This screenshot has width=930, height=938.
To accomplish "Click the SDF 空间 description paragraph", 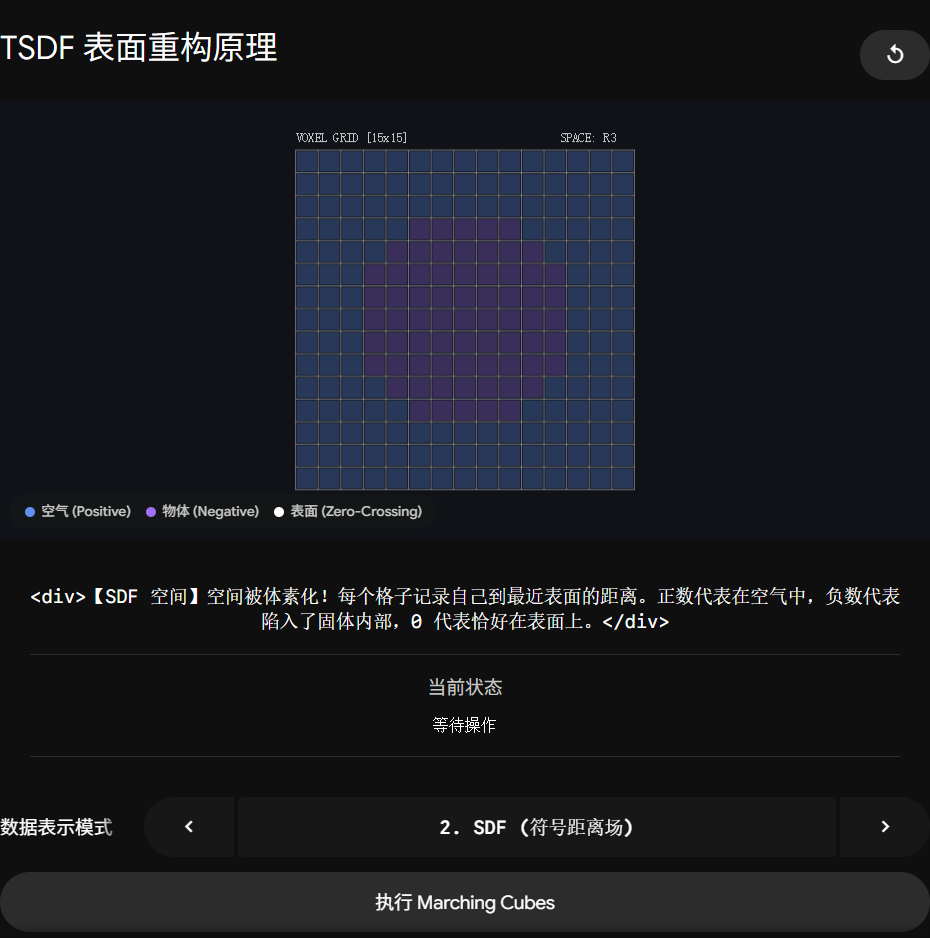I will coord(465,608).
